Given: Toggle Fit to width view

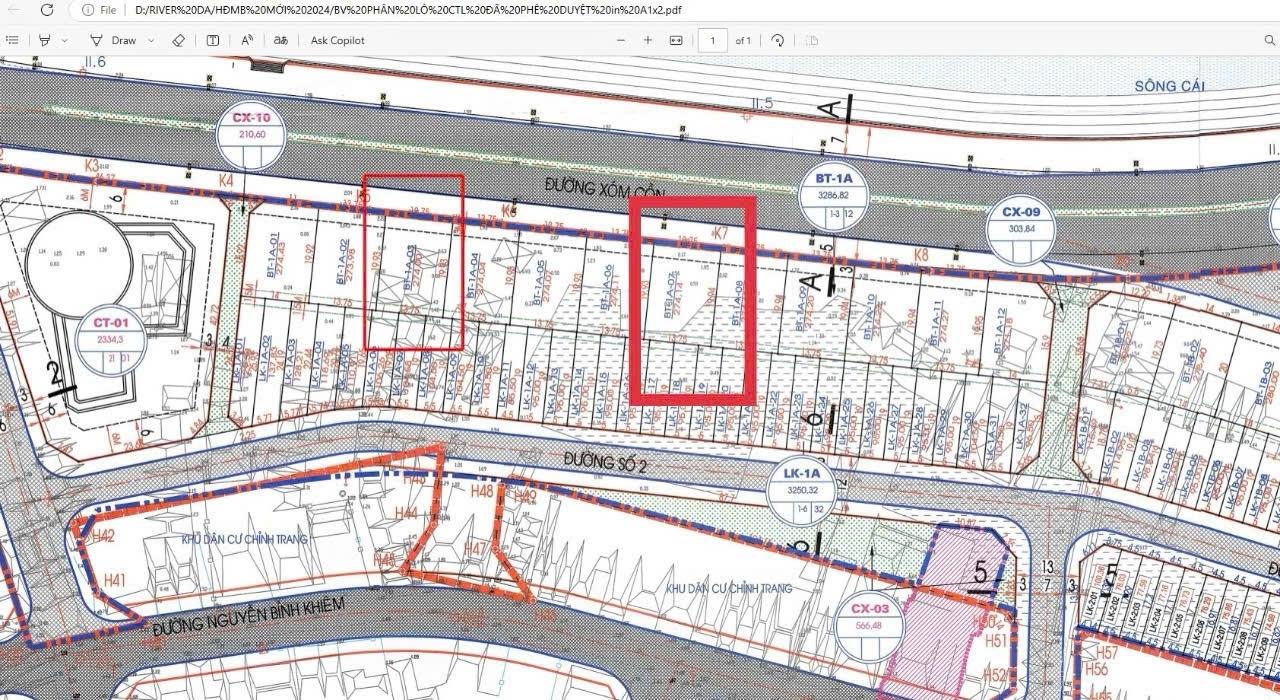Looking at the screenshot, I should [675, 40].
